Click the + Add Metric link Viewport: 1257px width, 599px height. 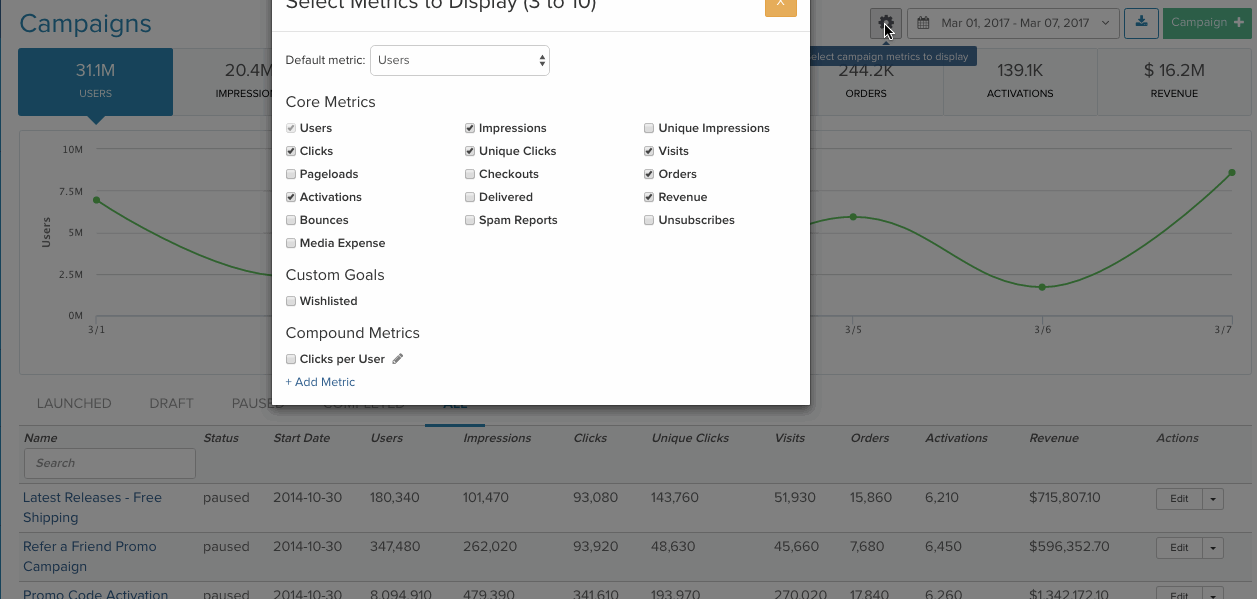coord(320,382)
